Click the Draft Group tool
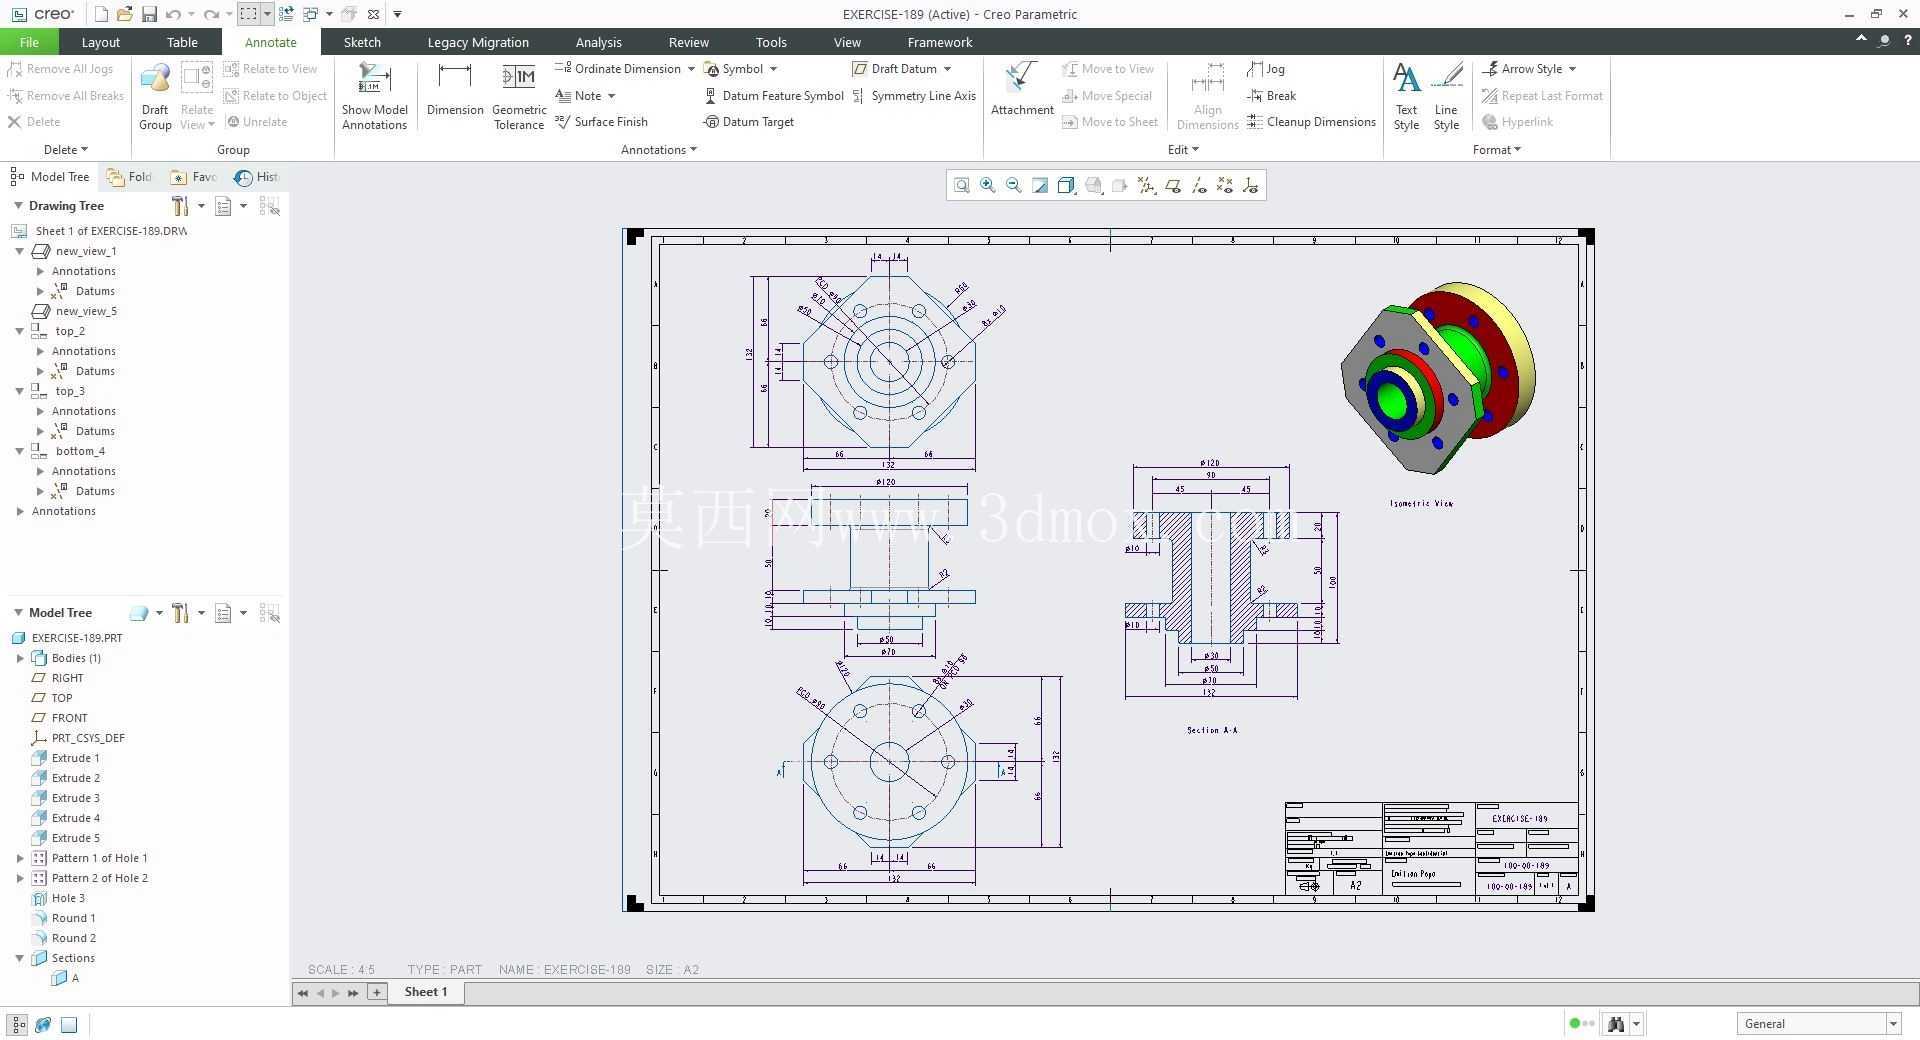The image size is (1920, 1040). 155,97
